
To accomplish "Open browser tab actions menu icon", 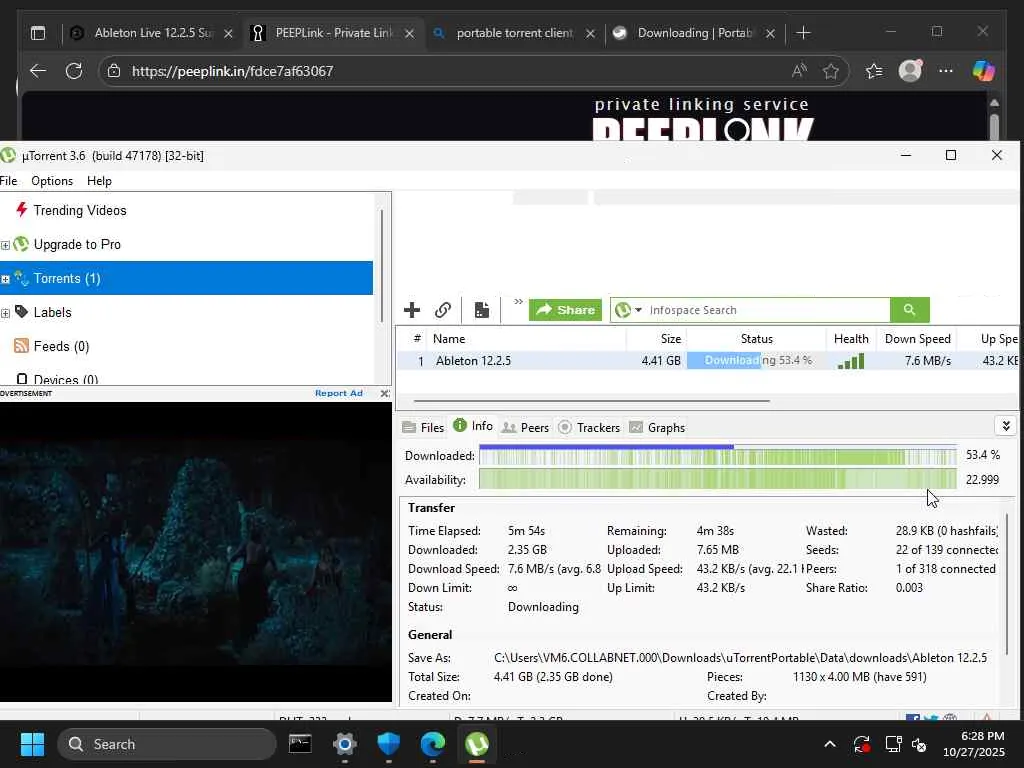I will click(x=38, y=33).
